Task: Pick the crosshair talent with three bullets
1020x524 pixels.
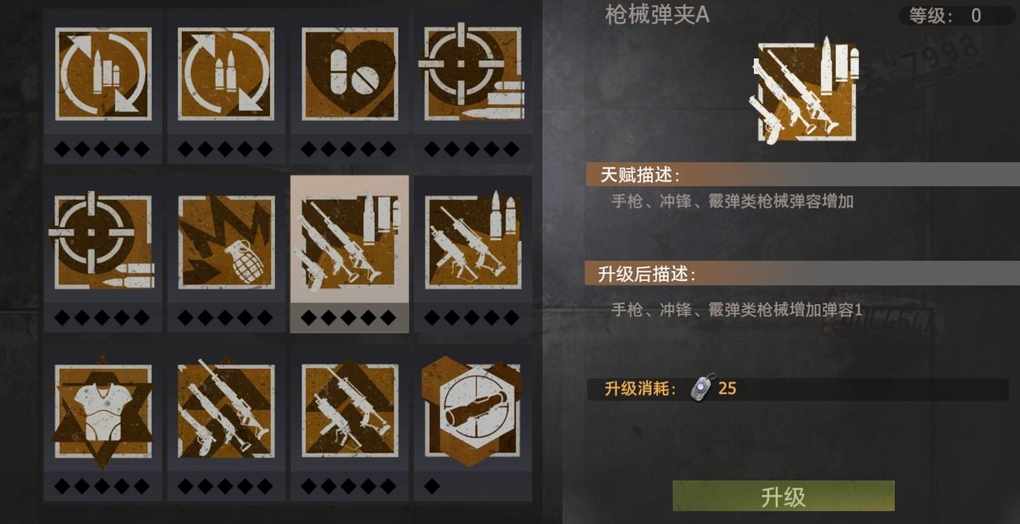Action: point(472,73)
